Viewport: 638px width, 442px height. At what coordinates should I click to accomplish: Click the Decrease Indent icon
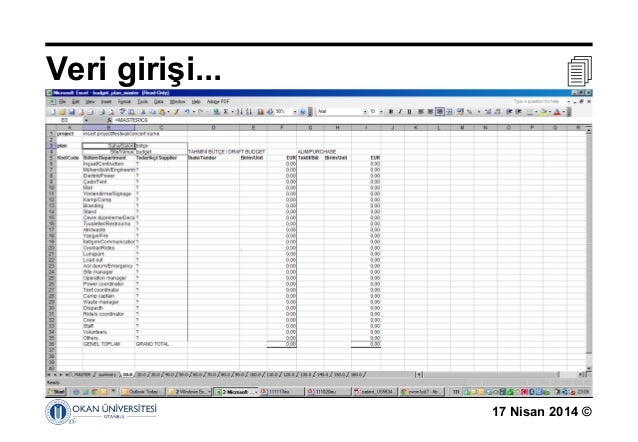coord(509,112)
